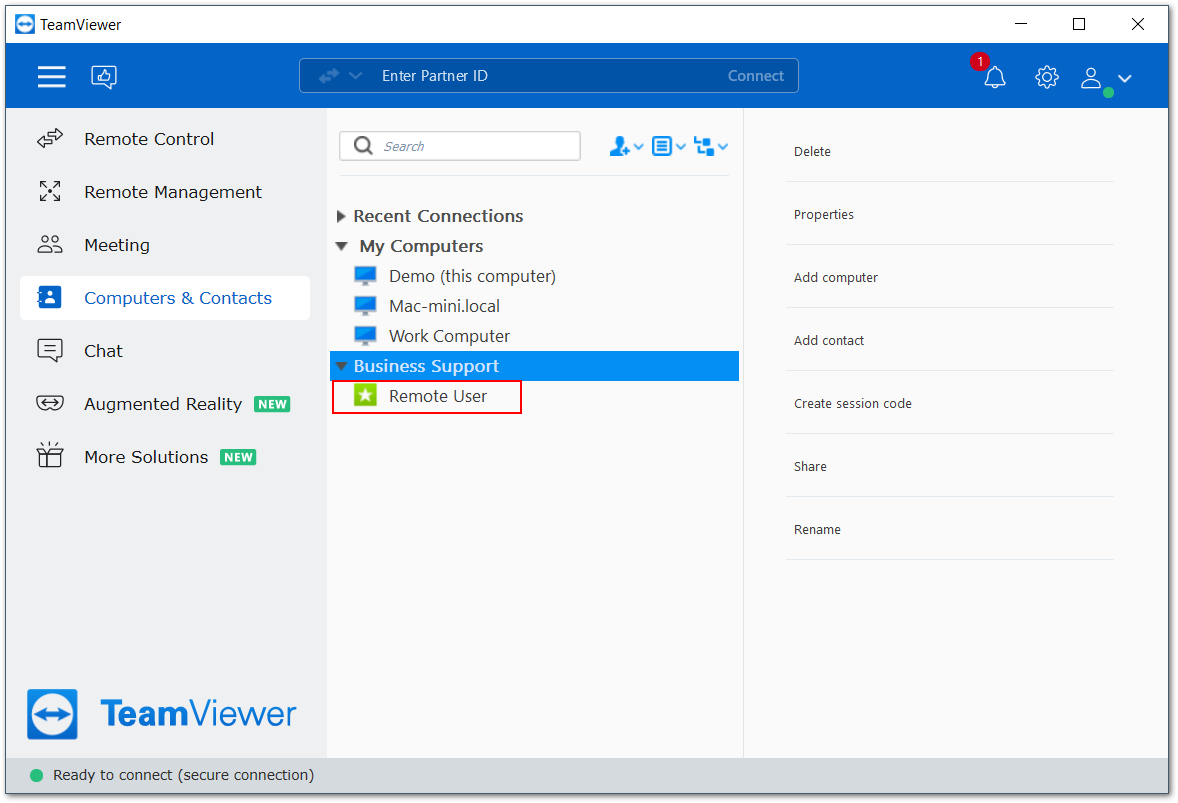Click the feedback thumbs-up icon
Image resolution: width=1178 pixels, height=803 pixels.
[x=104, y=77]
